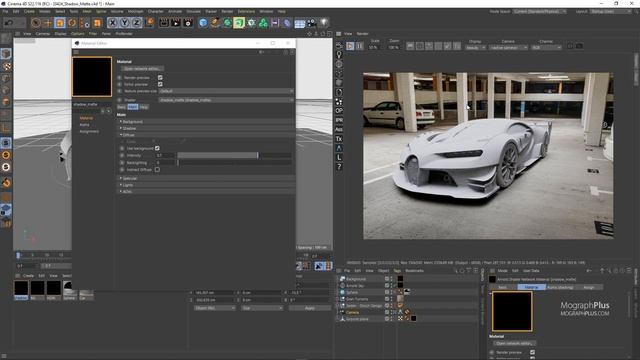Open Texture preview size dropdown
This screenshot has height=360, width=640.
pyautogui.click(x=226, y=91)
